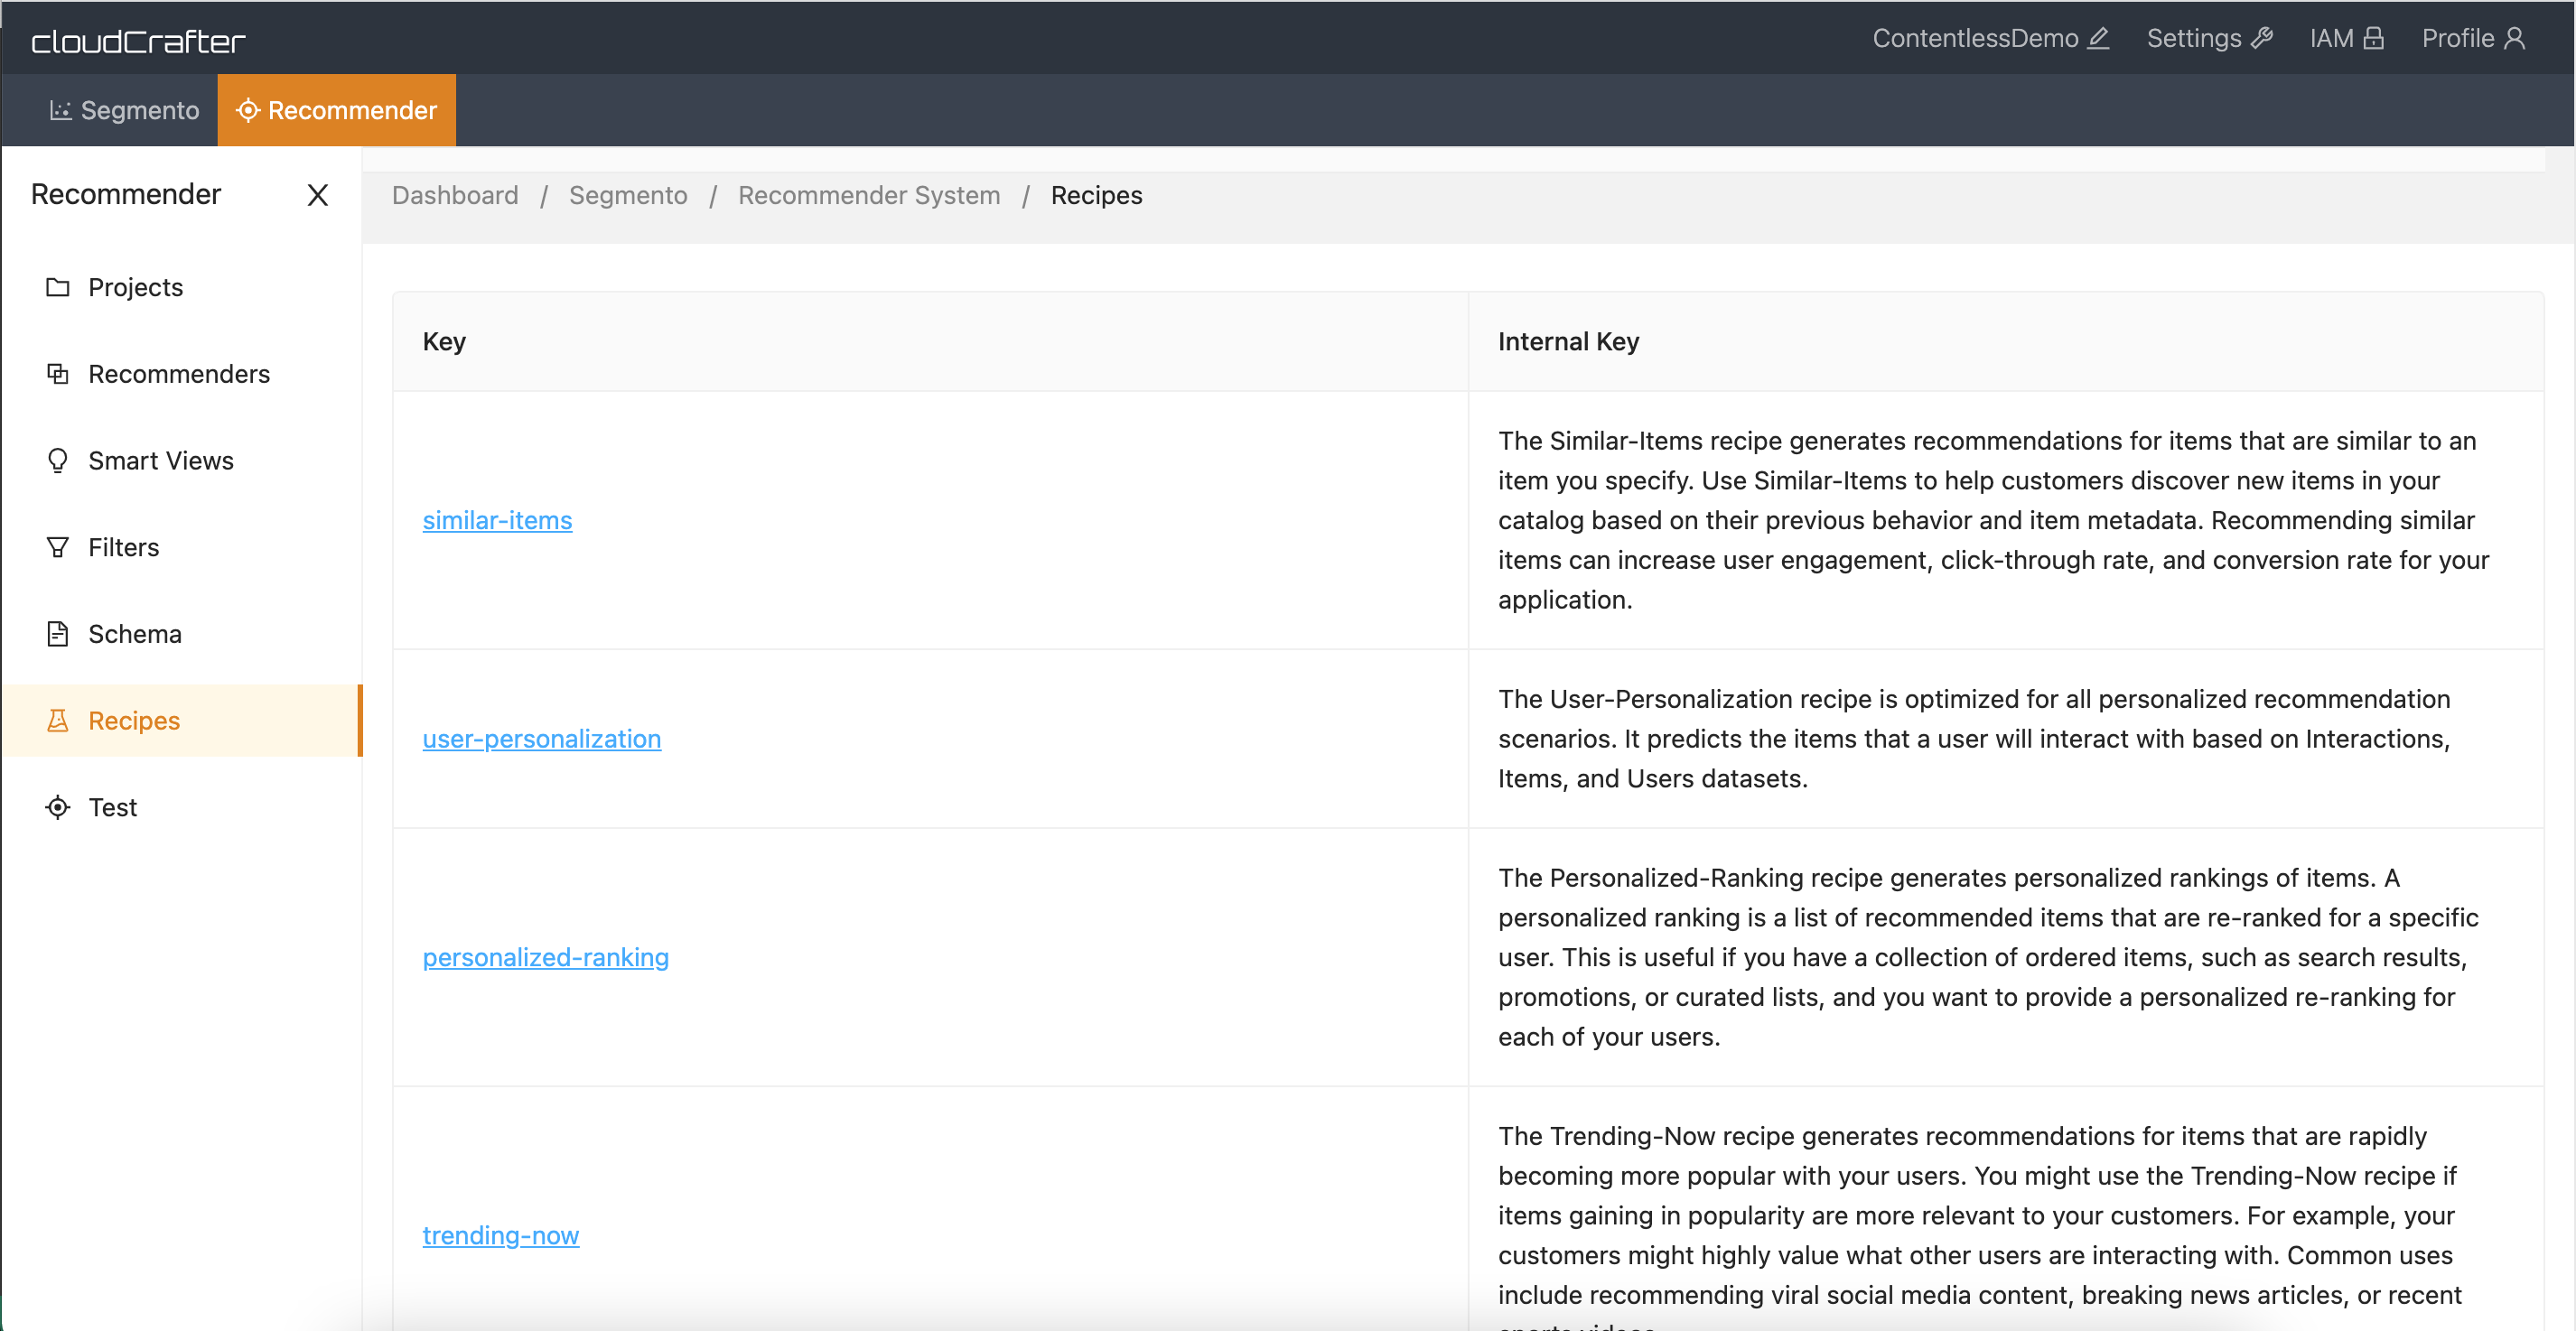Click the target icon in Recommender tab
Screen dimensions: 2576x1331
click(x=248, y=110)
